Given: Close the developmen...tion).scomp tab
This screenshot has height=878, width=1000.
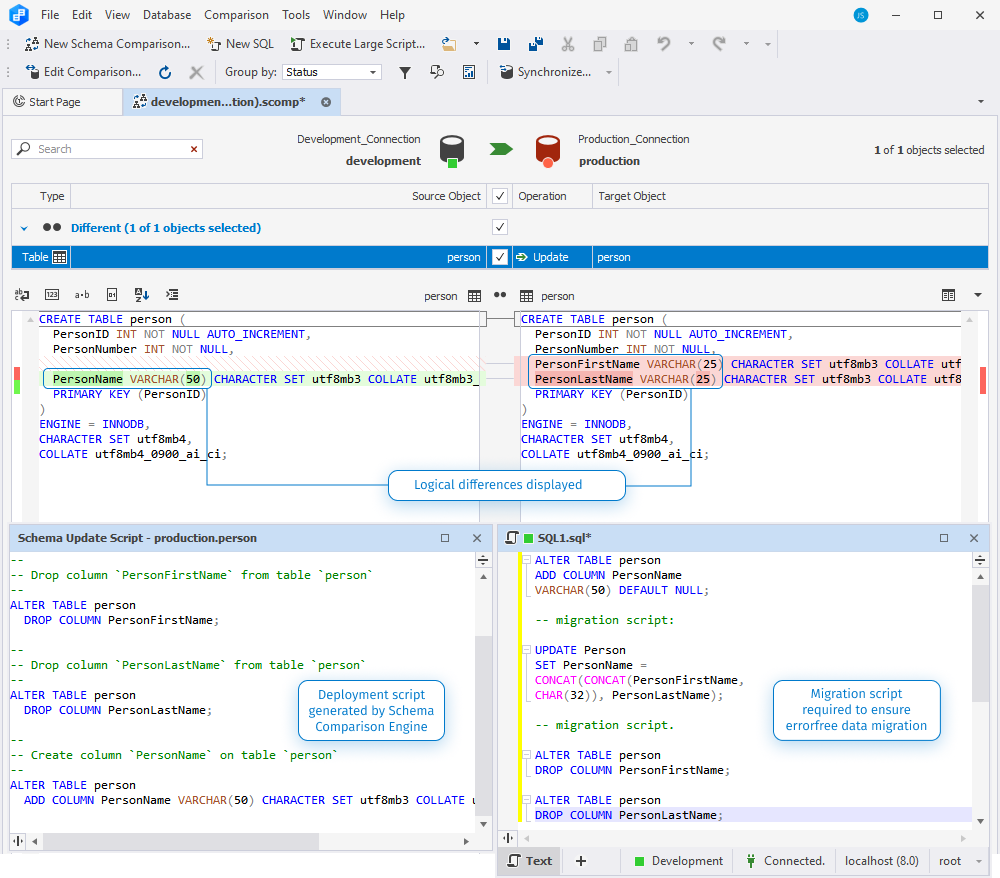Looking at the screenshot, I should [326, 102].
